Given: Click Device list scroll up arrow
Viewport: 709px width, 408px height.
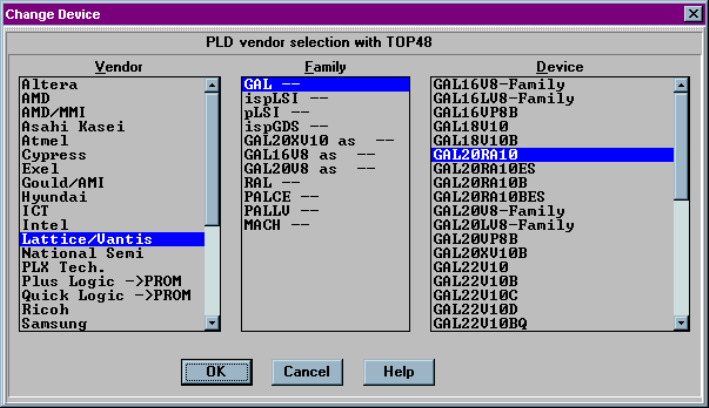Looking at the screenshot, I should (x=681, y=85).
